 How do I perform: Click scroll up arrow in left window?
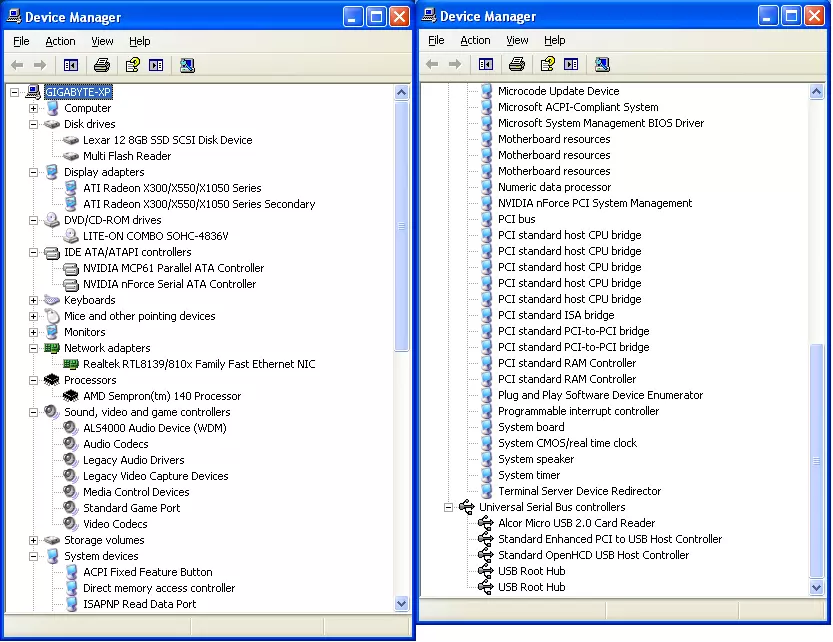coord(402,92)
